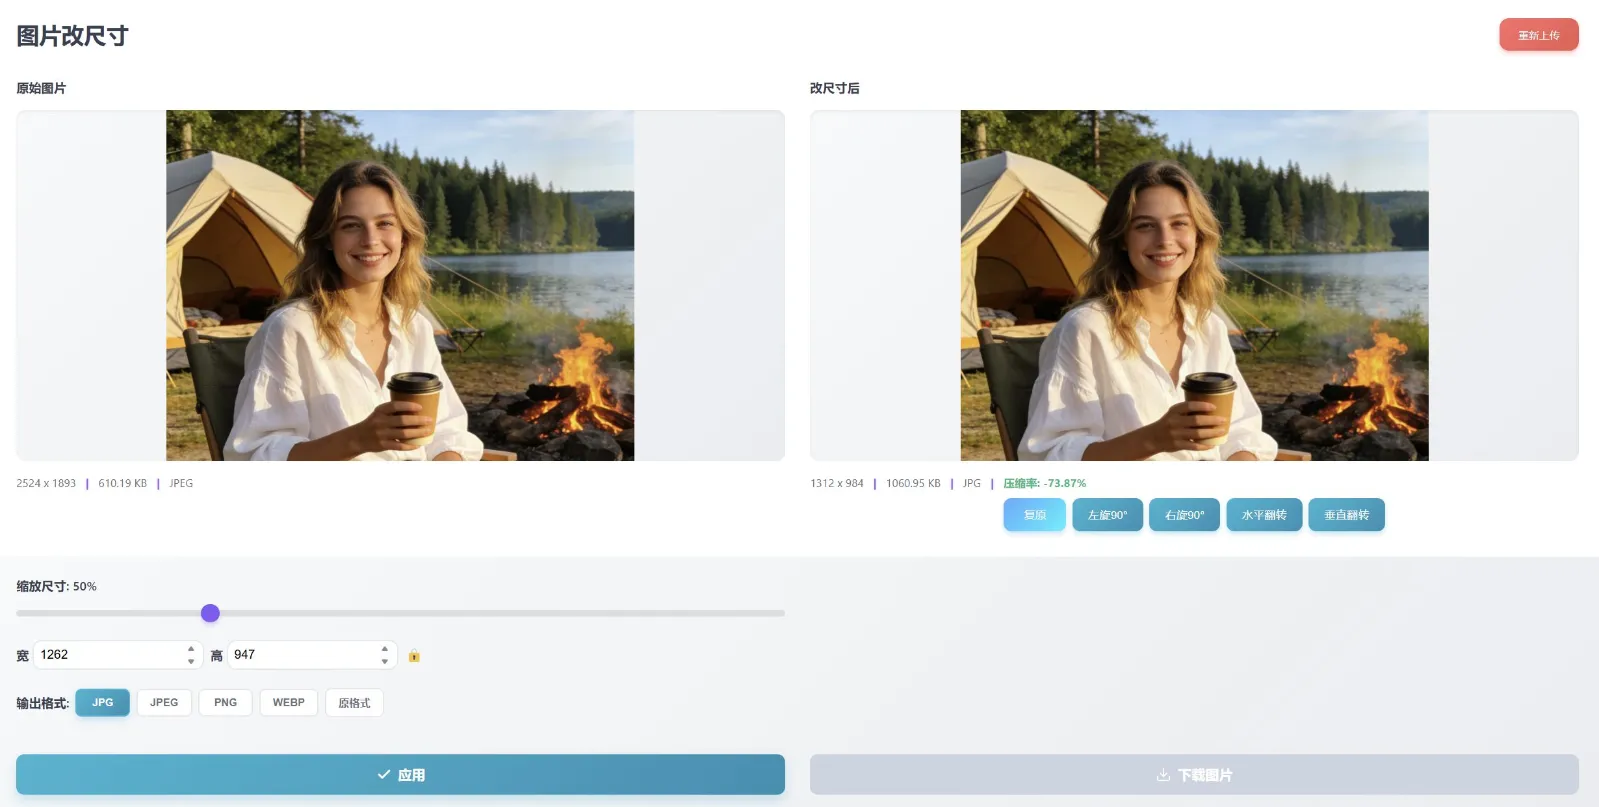Image resolution: width=1599 pixels, height=807 pixels.
Task: Choose WEBP as output format
Action: (x=289, y=703)
